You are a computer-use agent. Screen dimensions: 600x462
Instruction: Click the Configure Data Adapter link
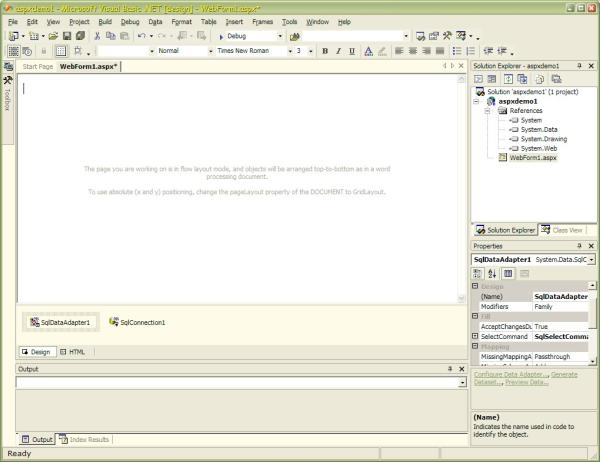tap(509, 374)
